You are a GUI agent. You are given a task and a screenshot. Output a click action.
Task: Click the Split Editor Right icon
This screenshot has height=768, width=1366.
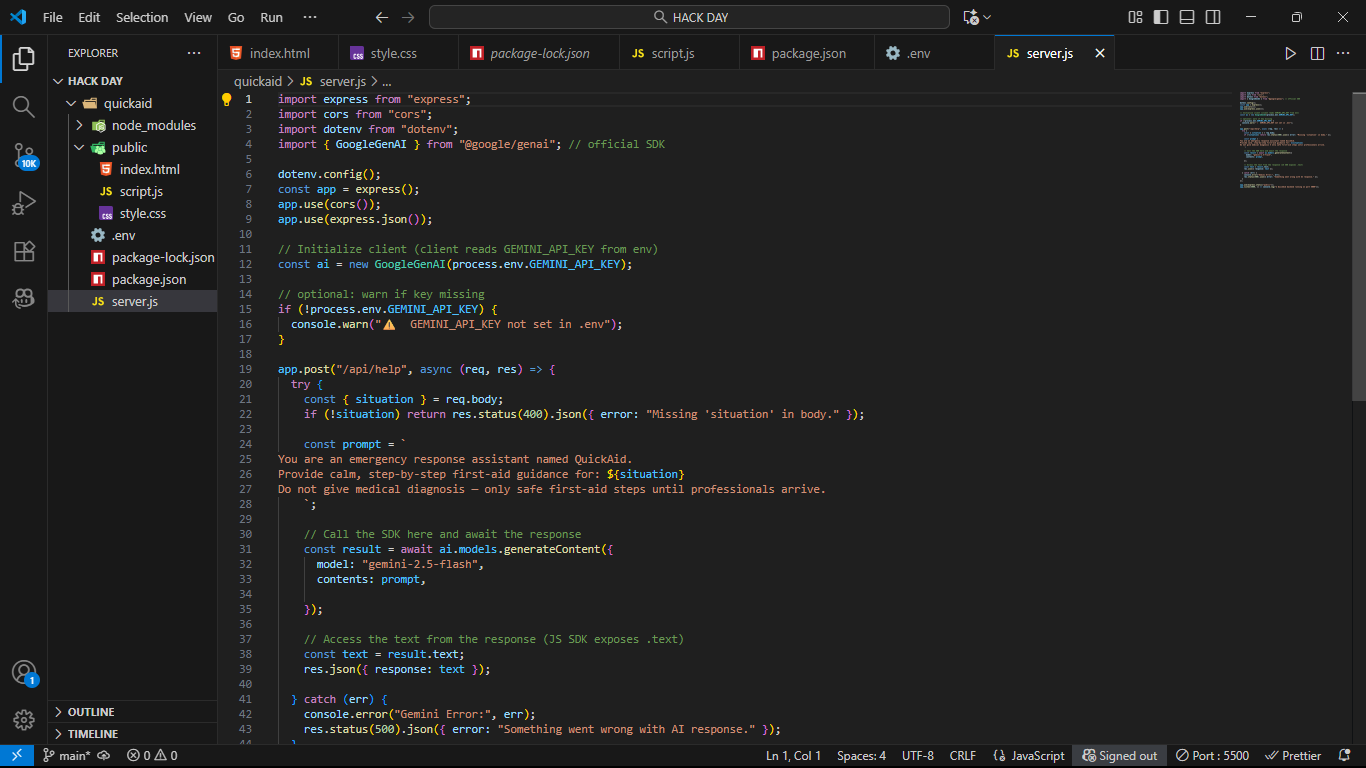(x=1317, y=53)
